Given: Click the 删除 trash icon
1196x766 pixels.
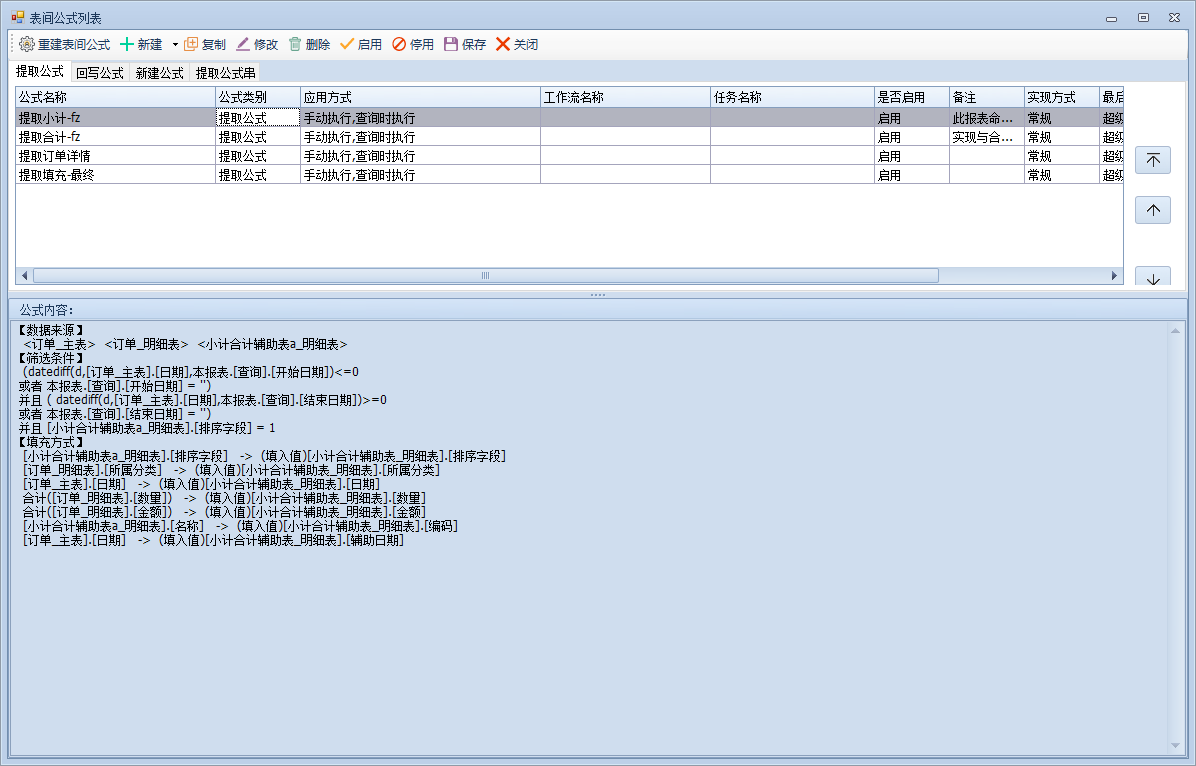Looking at the screenshot, I should tap(295, 44).
